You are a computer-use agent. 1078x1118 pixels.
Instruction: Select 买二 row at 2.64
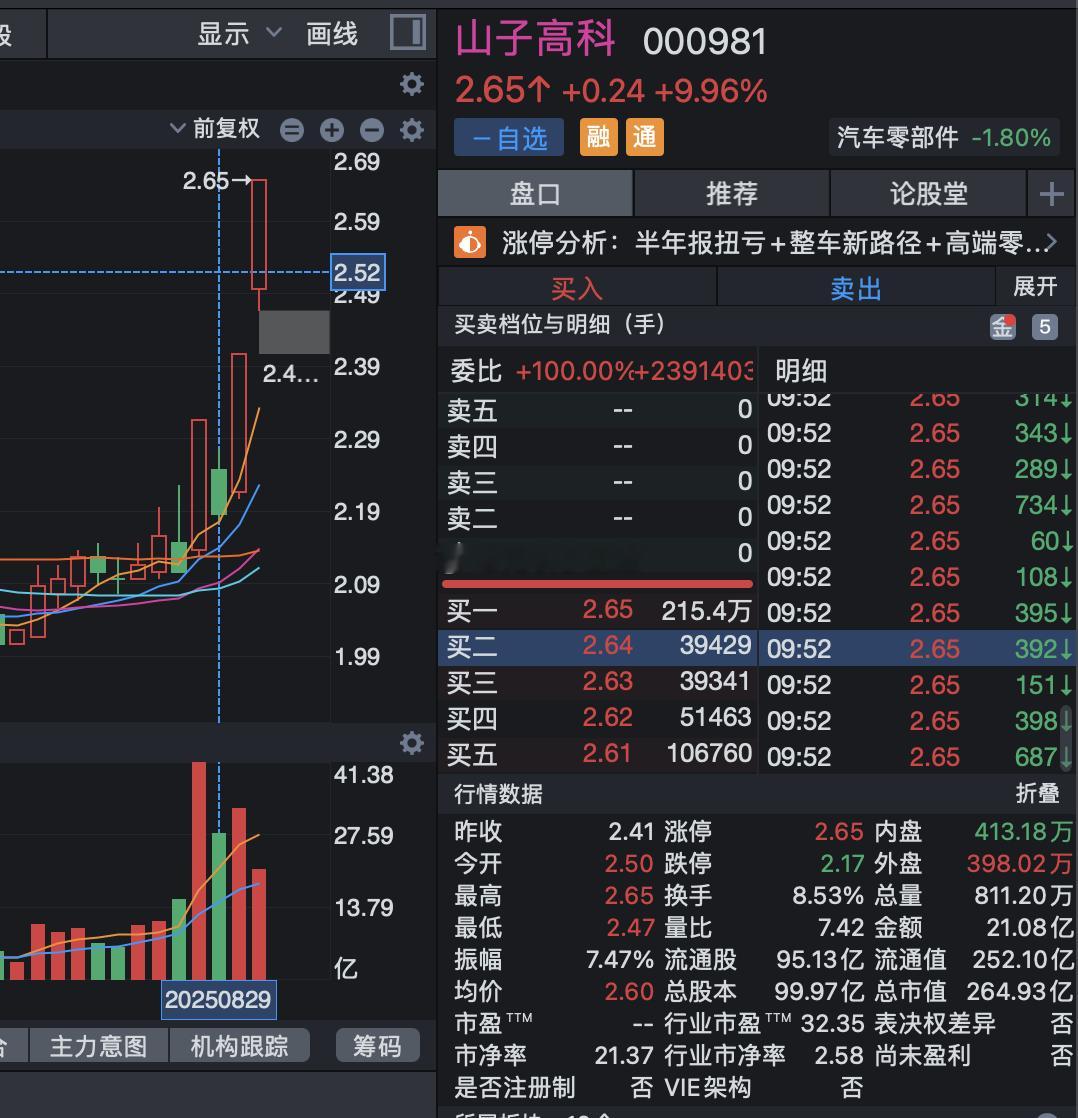597,646
